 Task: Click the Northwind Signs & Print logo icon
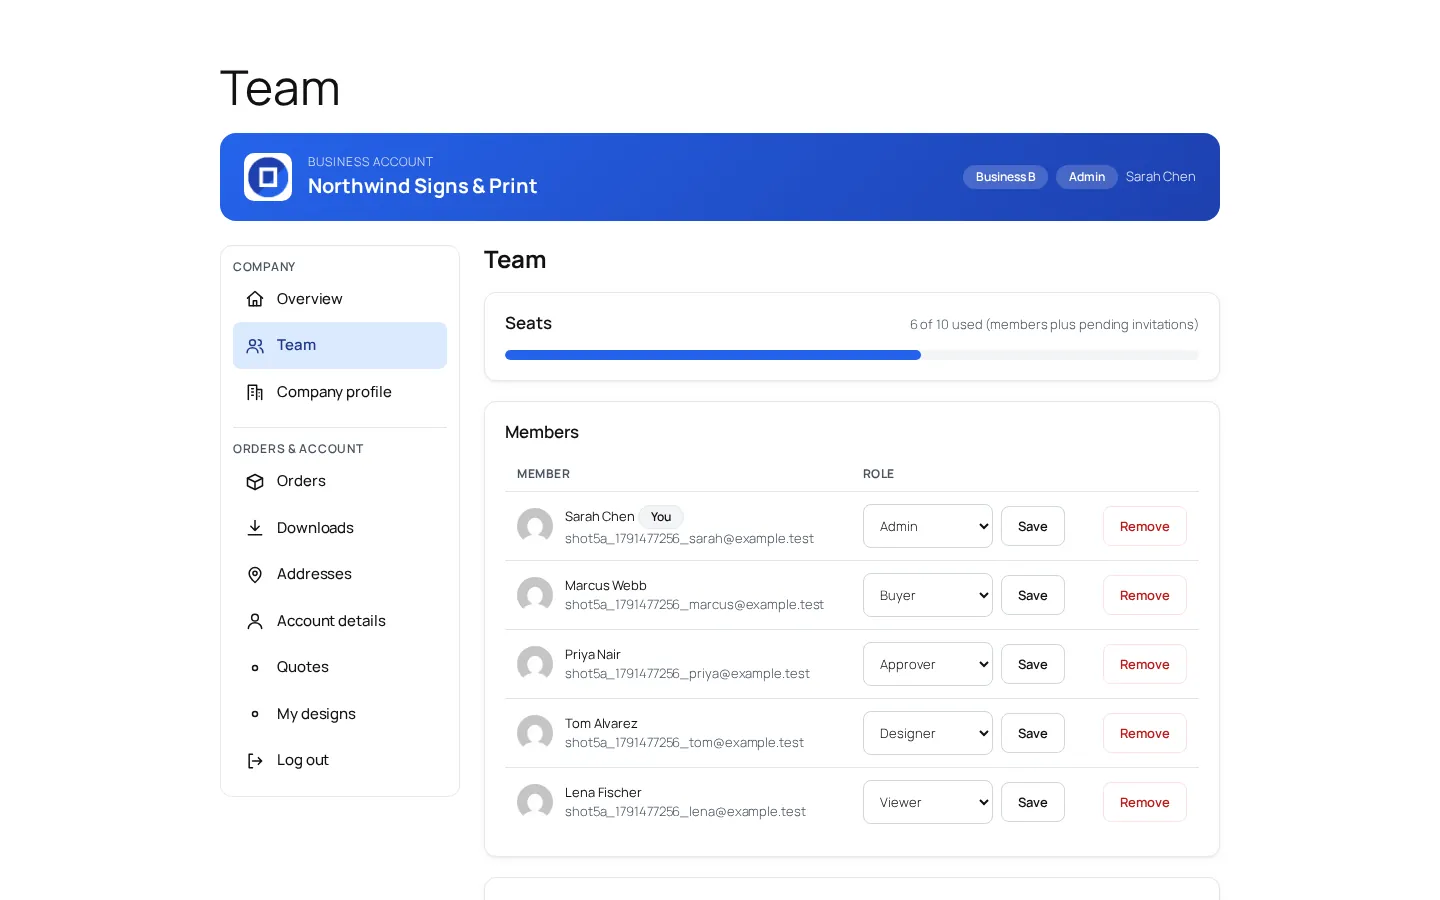tap(268, 177)
